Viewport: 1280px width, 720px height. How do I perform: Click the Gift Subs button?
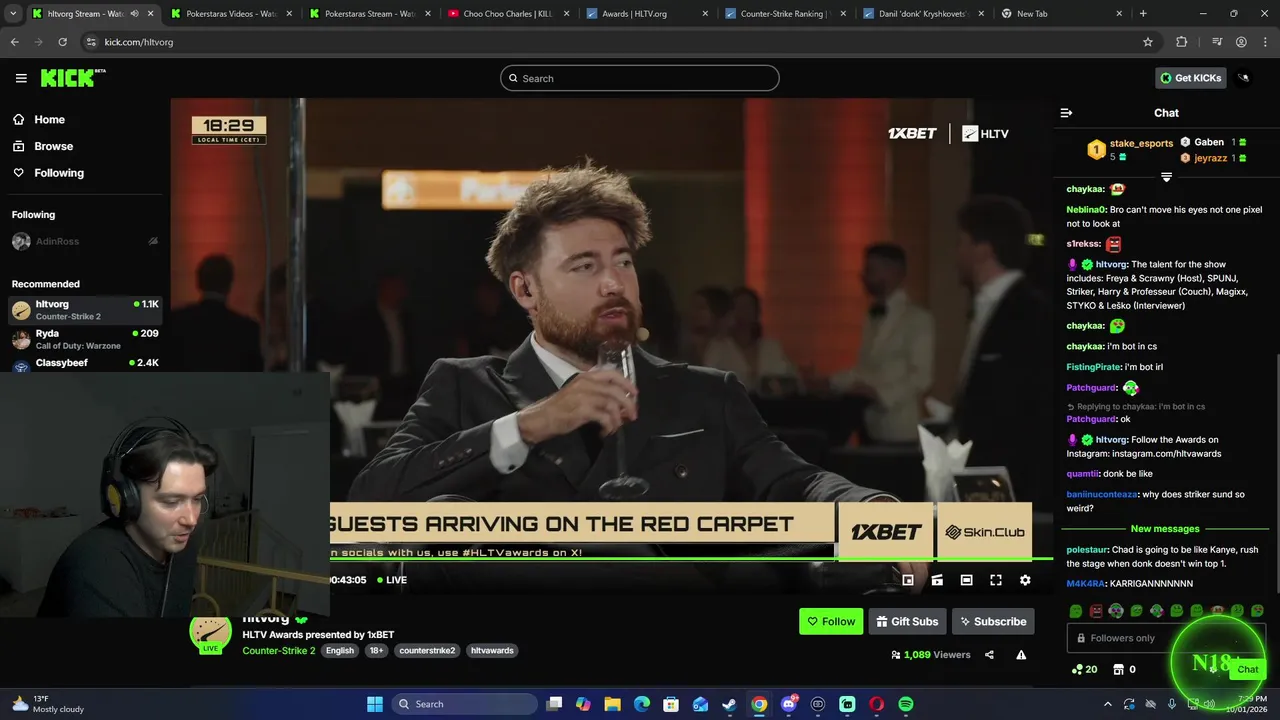coord(907,621)
